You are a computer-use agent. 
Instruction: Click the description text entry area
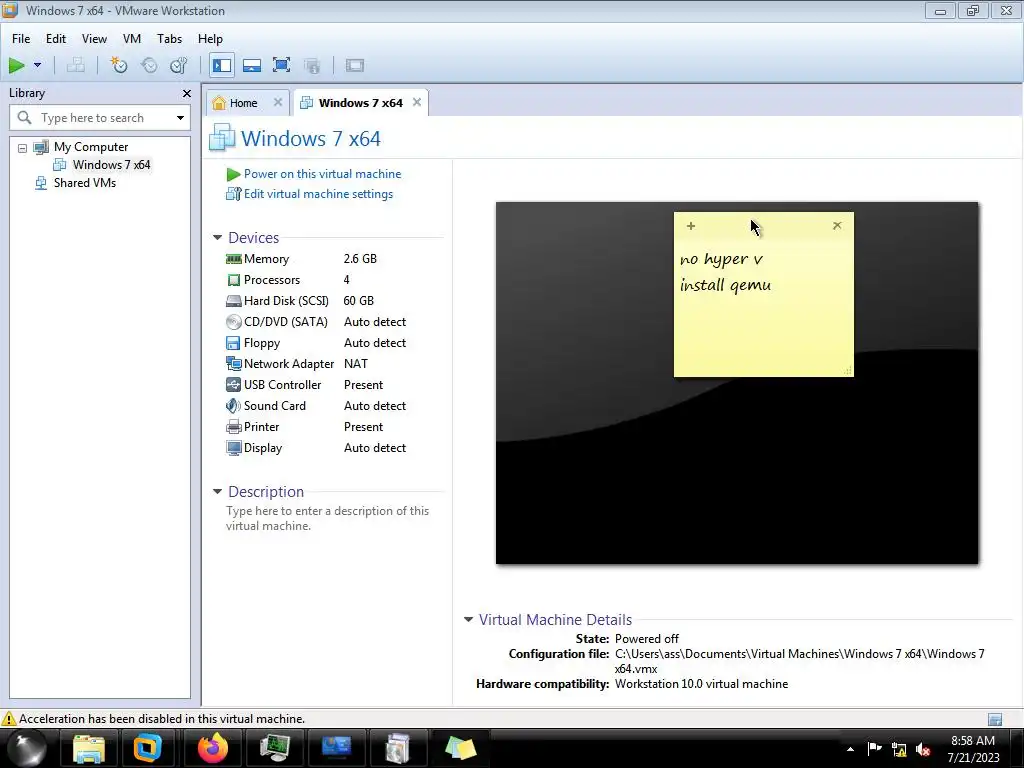coord(327,519)
